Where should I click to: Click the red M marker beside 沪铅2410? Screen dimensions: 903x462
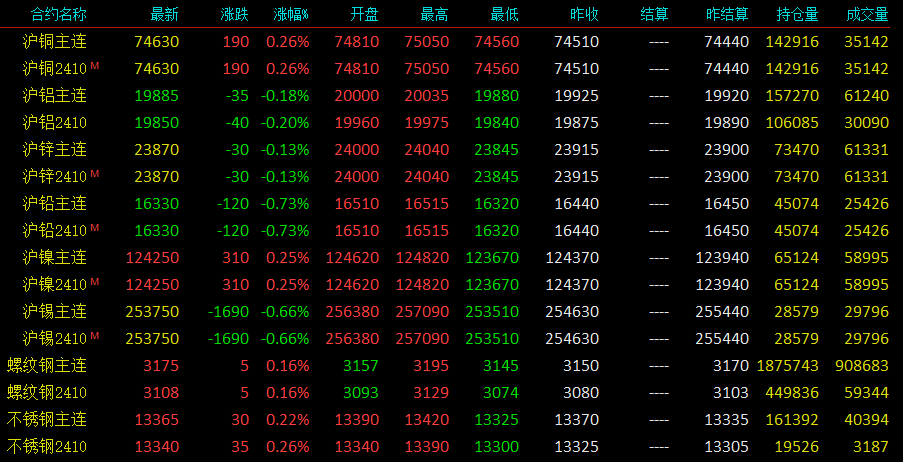pos(95,228)
